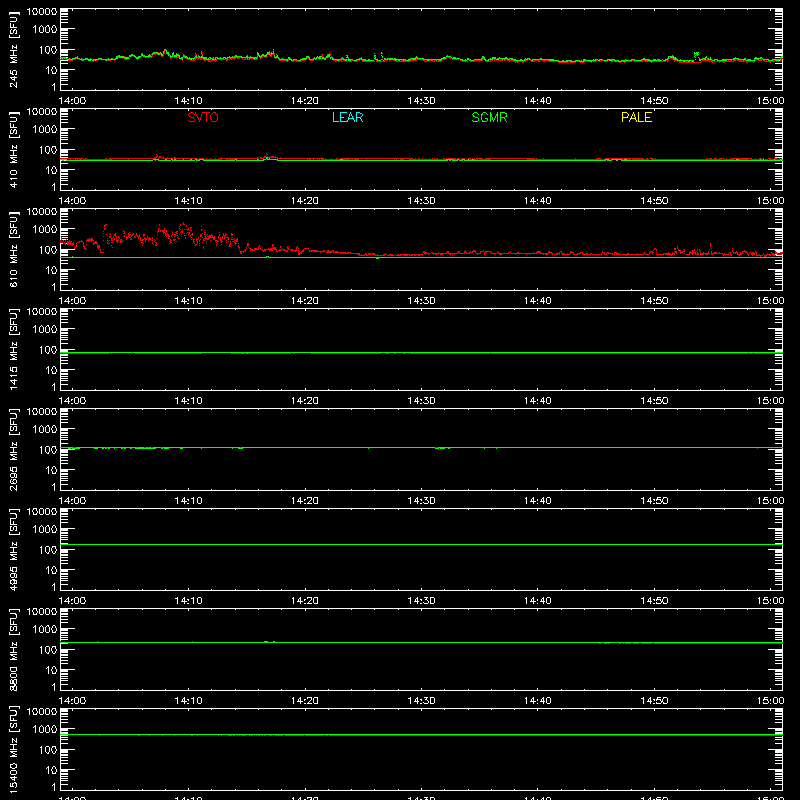Click 15:00 tick label below 245 MHz panel
Screen dimensions: 800x800
[x=770, y=101]
